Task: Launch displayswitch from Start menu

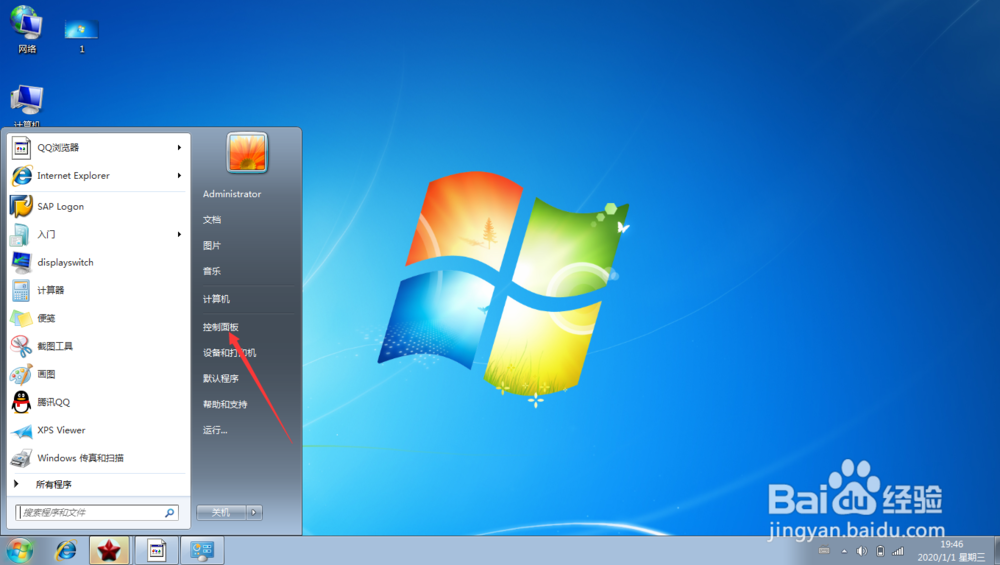Action: 98,262
